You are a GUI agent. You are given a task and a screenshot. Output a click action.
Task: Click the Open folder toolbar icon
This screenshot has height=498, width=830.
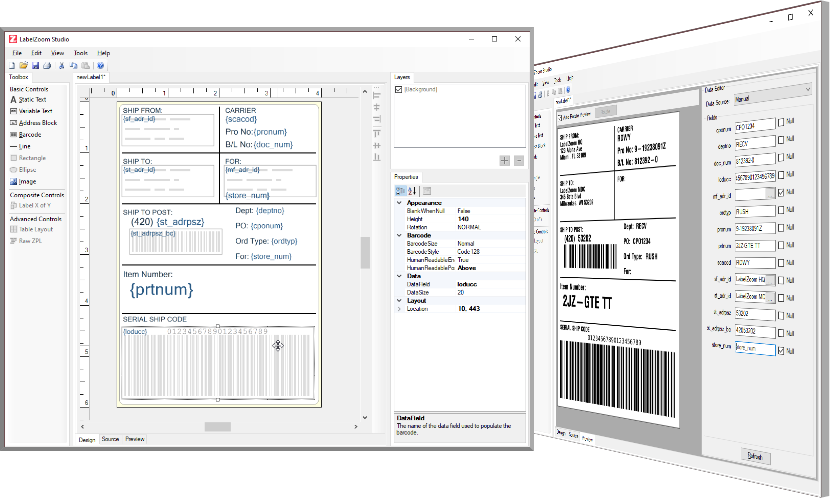tap(23, 66)
